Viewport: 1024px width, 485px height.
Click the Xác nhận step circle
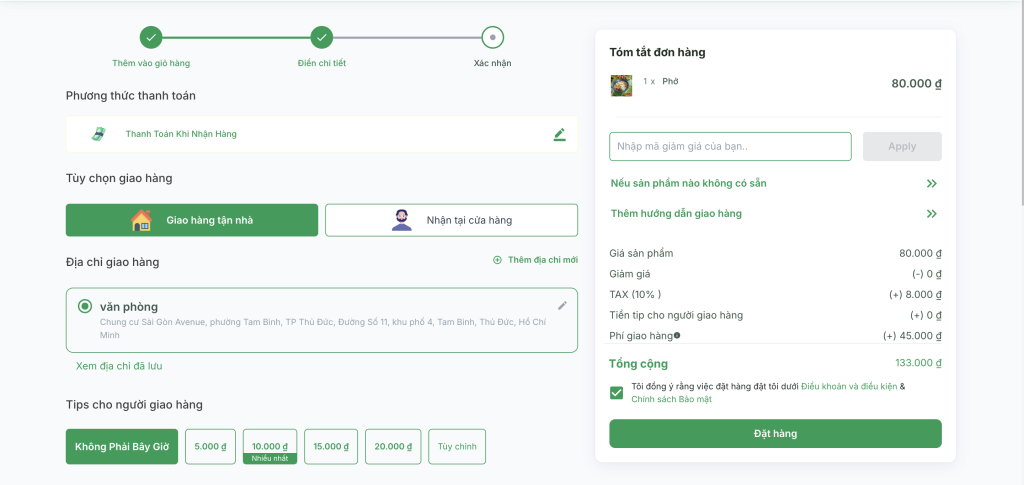coord(492,38)
